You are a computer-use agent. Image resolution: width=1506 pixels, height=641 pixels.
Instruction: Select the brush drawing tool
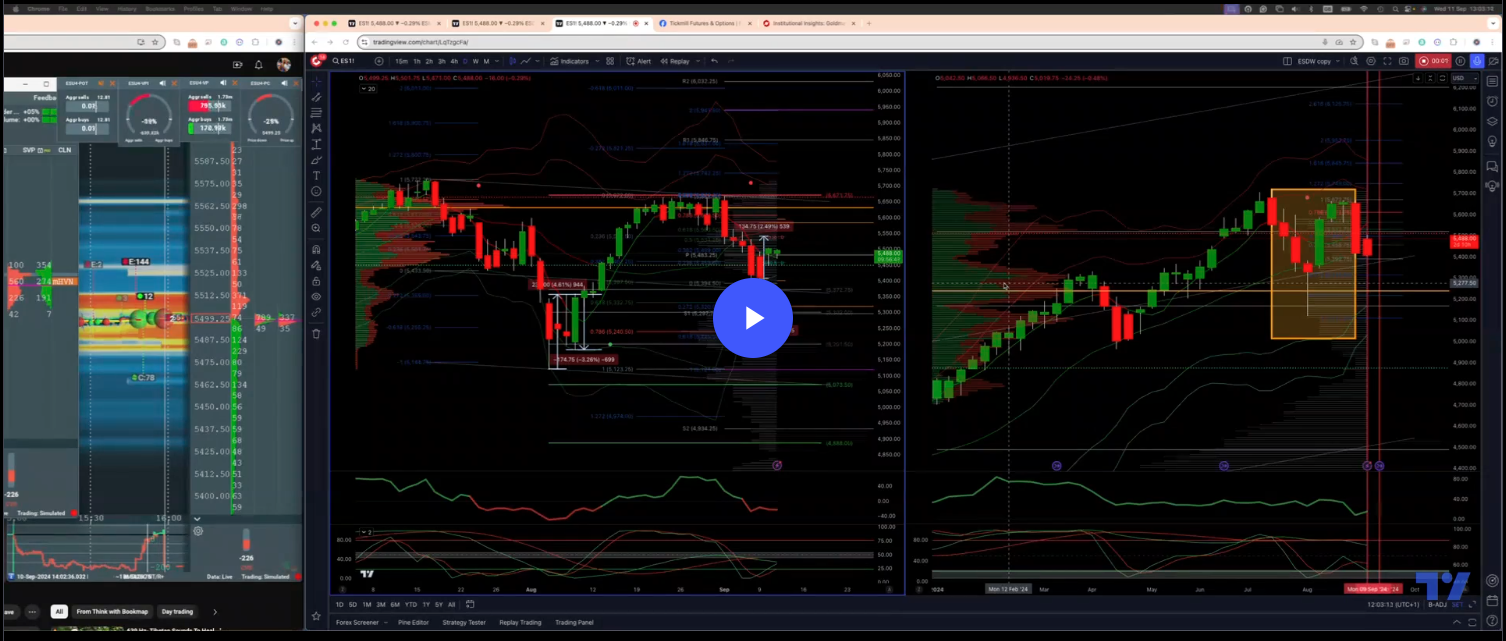(316, 160)
